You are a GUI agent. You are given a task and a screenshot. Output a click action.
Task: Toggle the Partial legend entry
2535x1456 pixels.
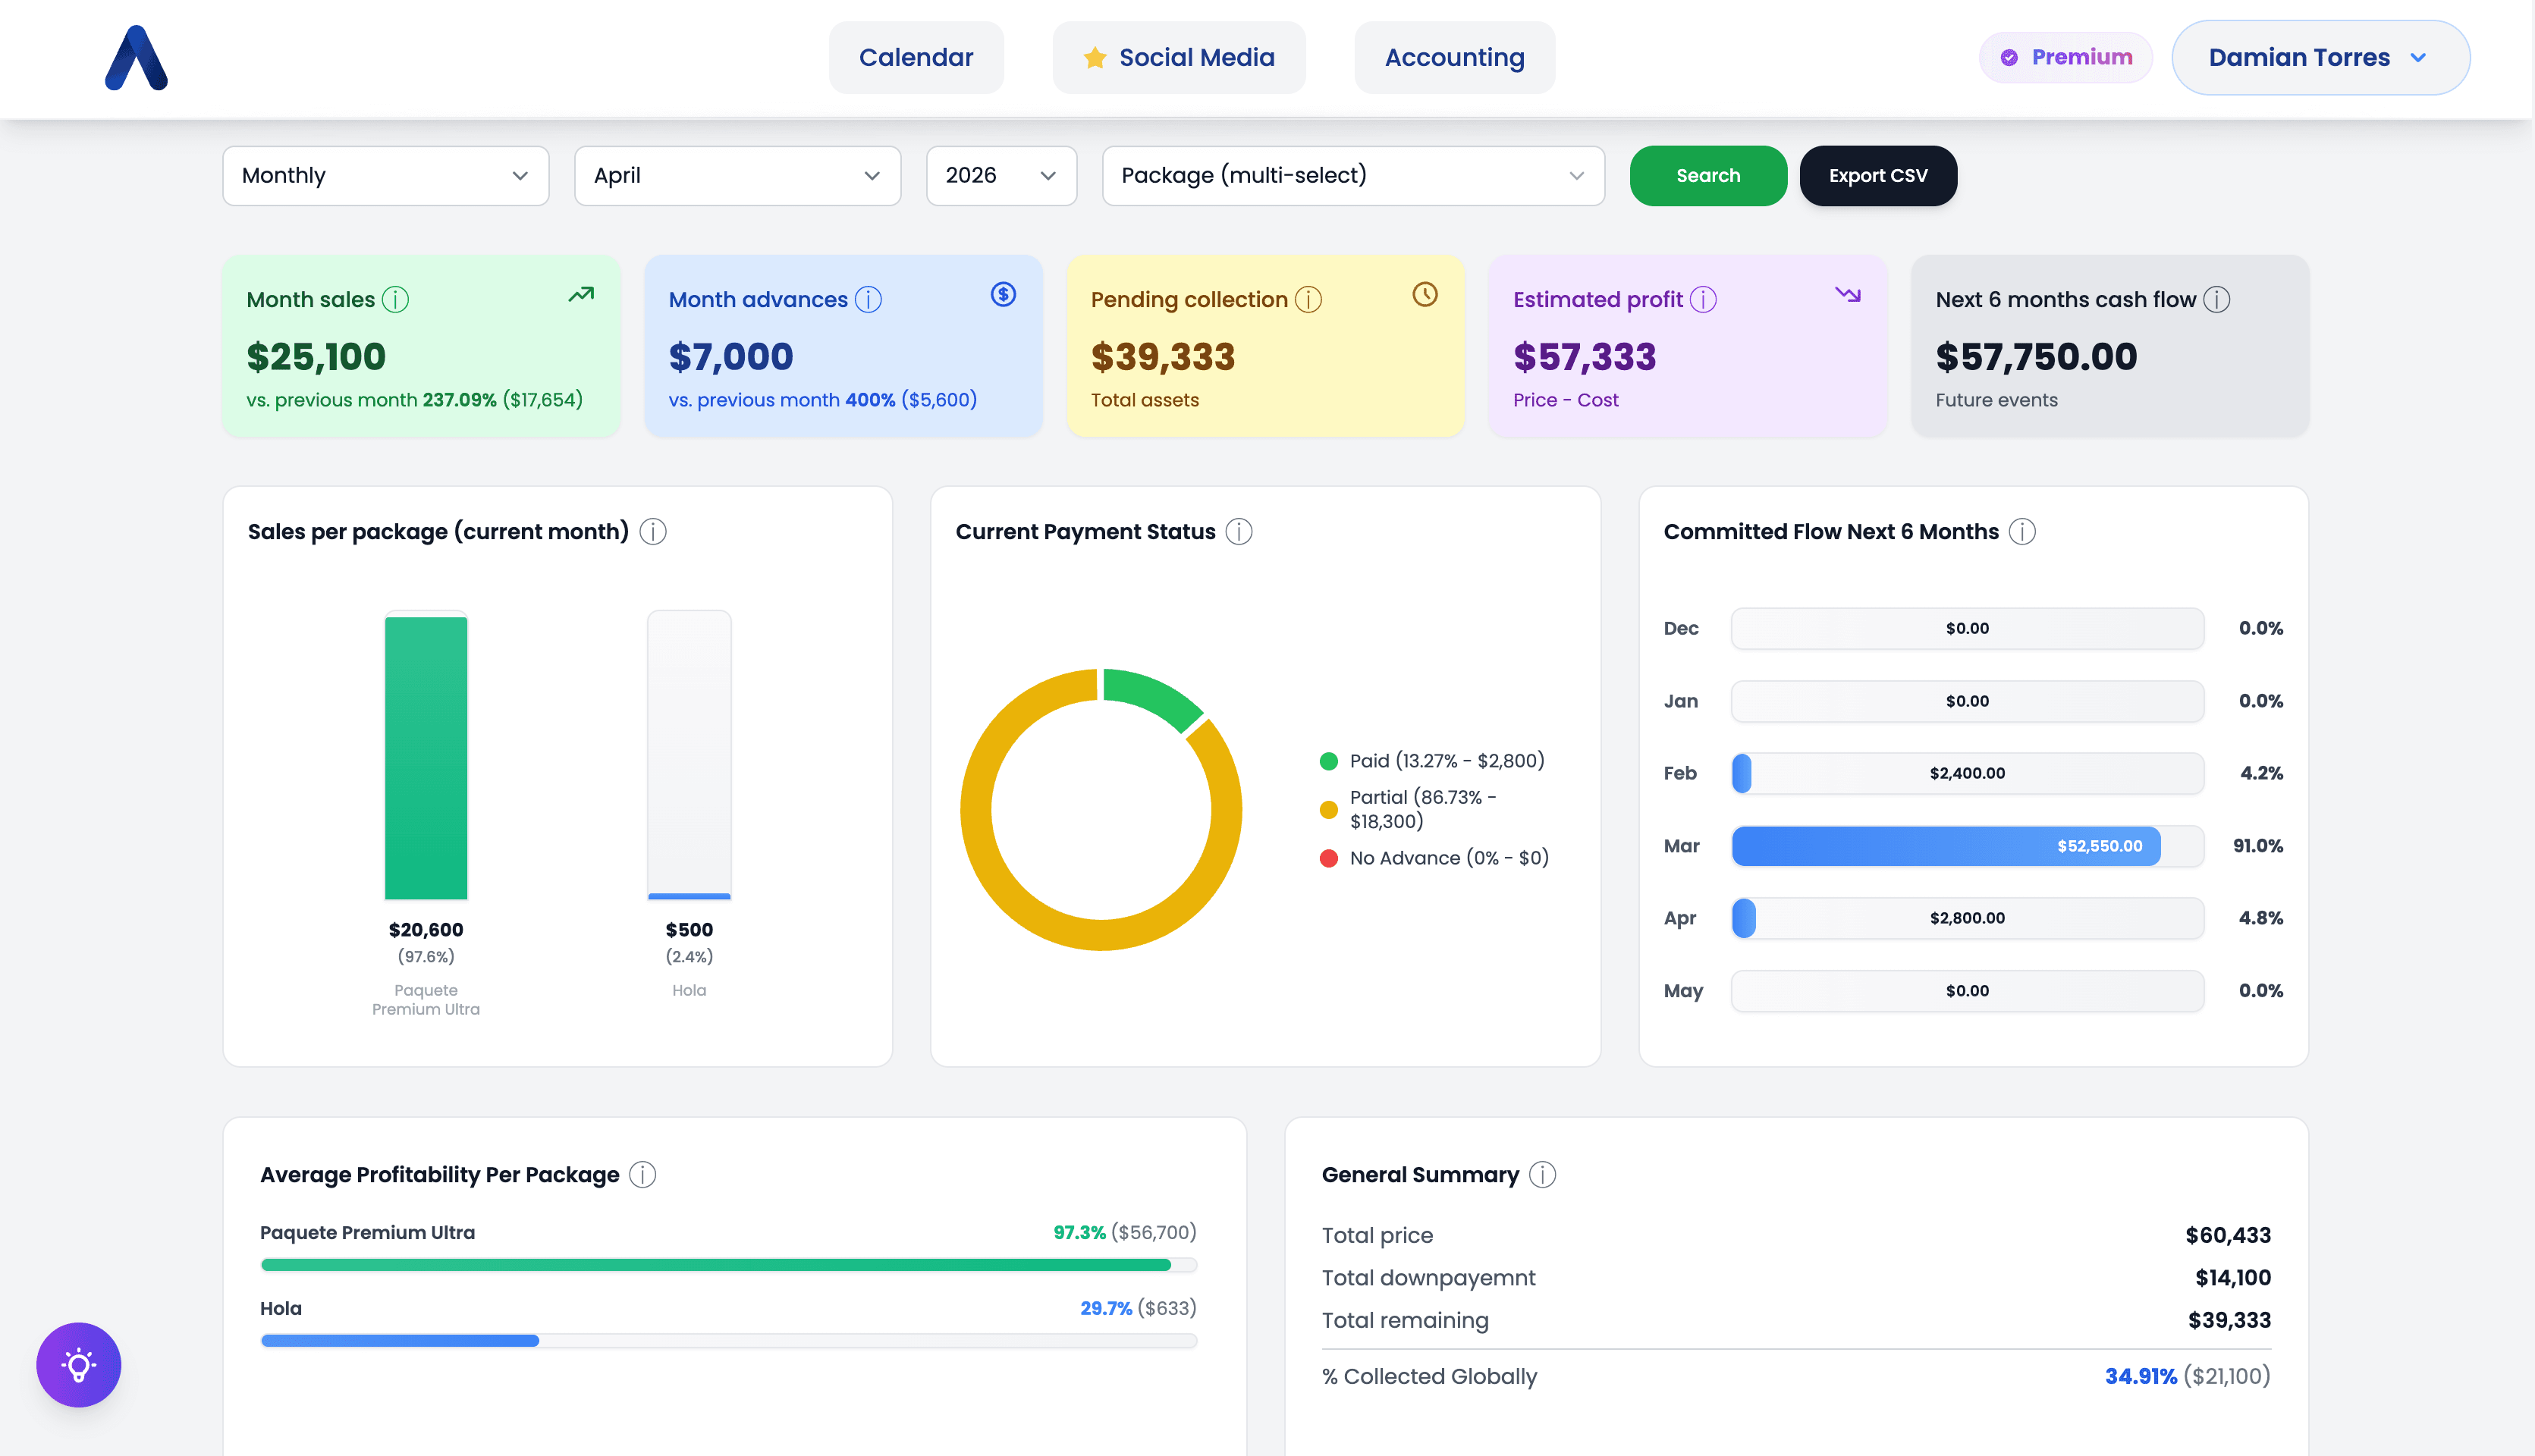(x=1420, y=809)
